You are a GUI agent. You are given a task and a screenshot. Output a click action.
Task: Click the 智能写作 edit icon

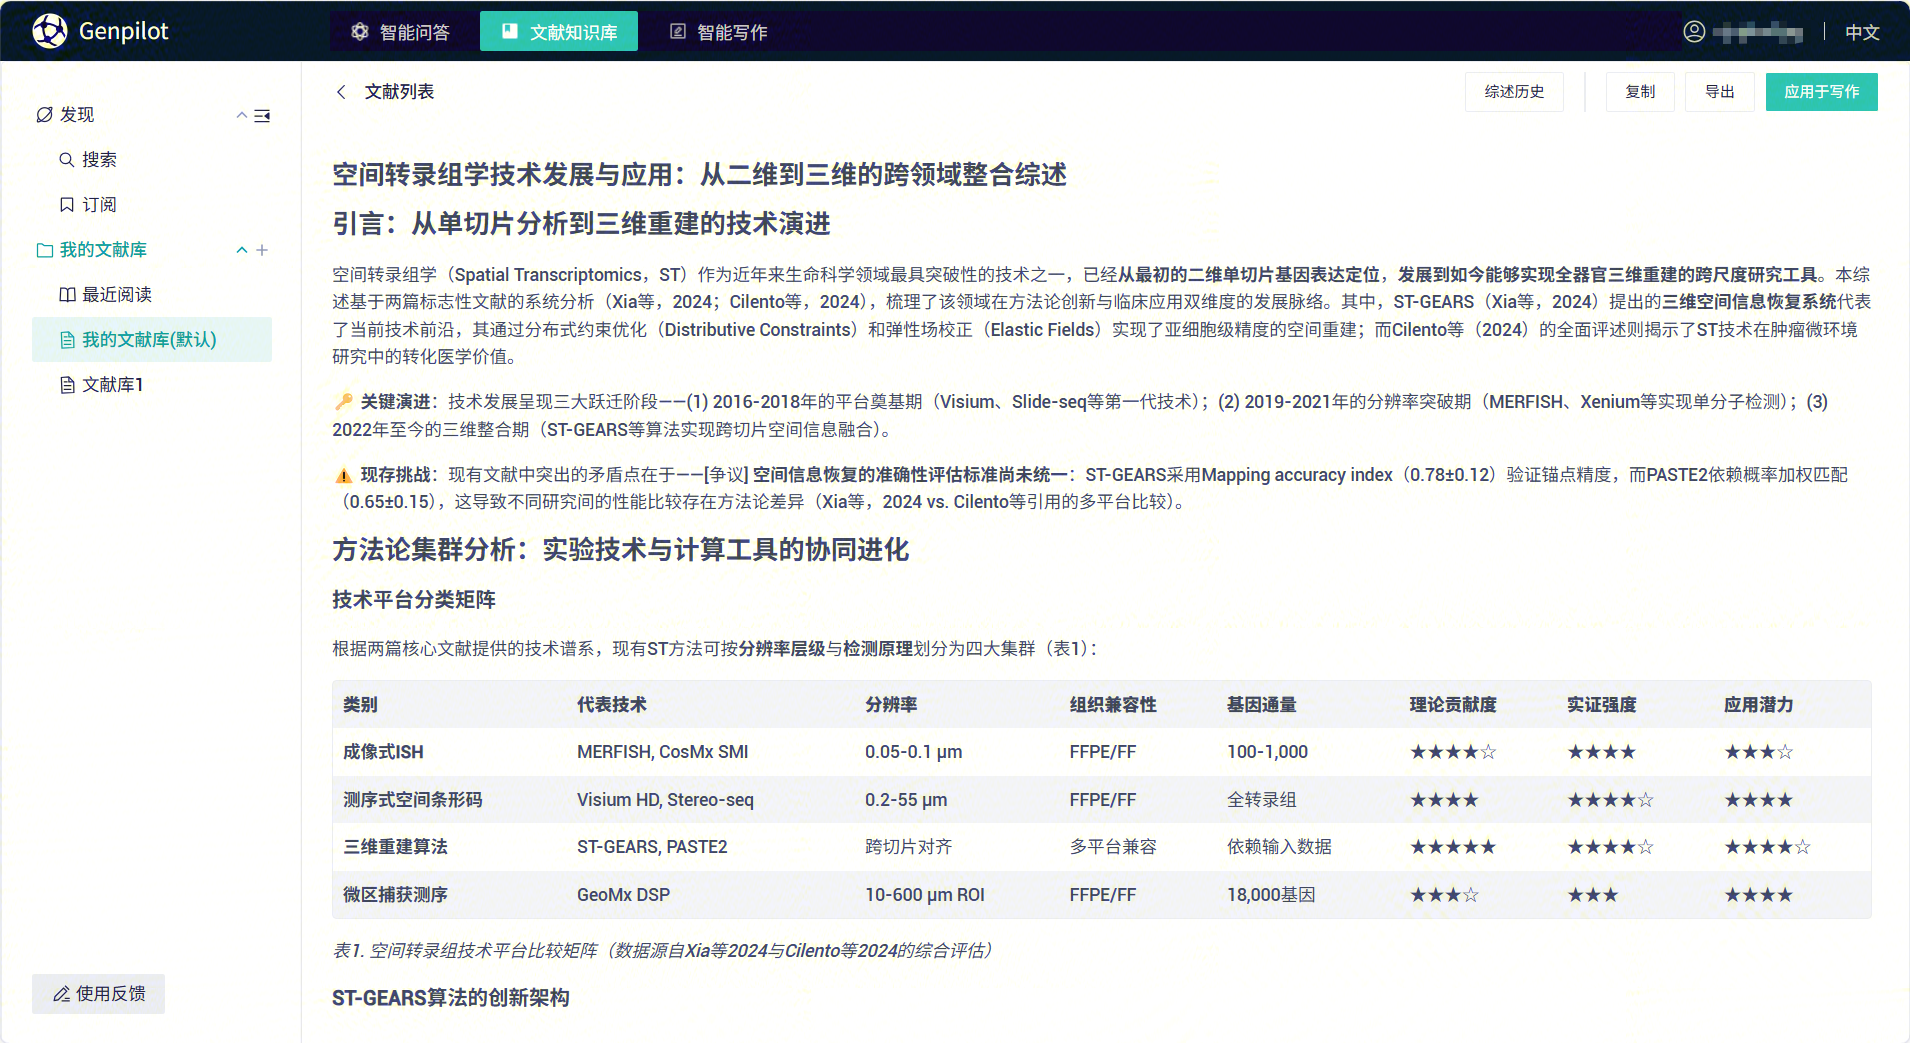point(678,32)
